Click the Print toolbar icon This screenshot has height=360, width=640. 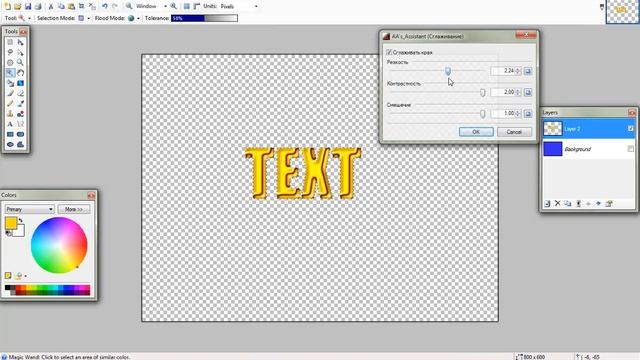(x=38, y=6)
